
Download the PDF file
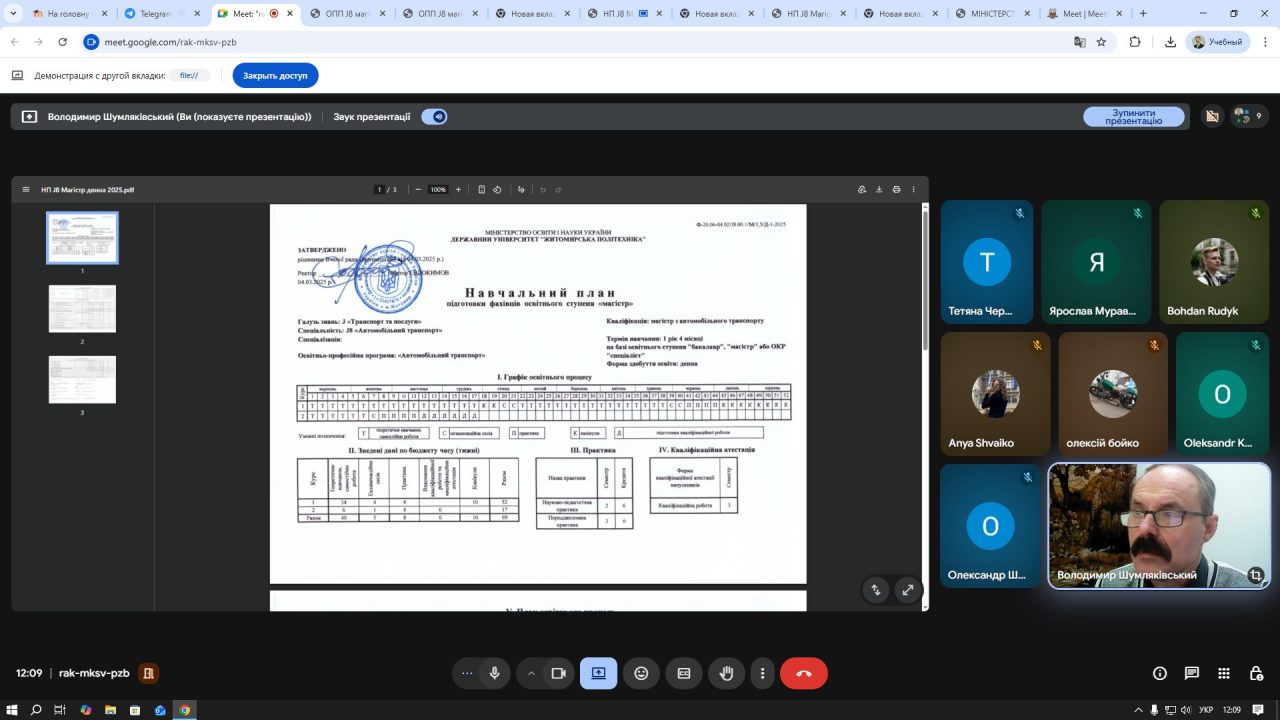(879, 189)
